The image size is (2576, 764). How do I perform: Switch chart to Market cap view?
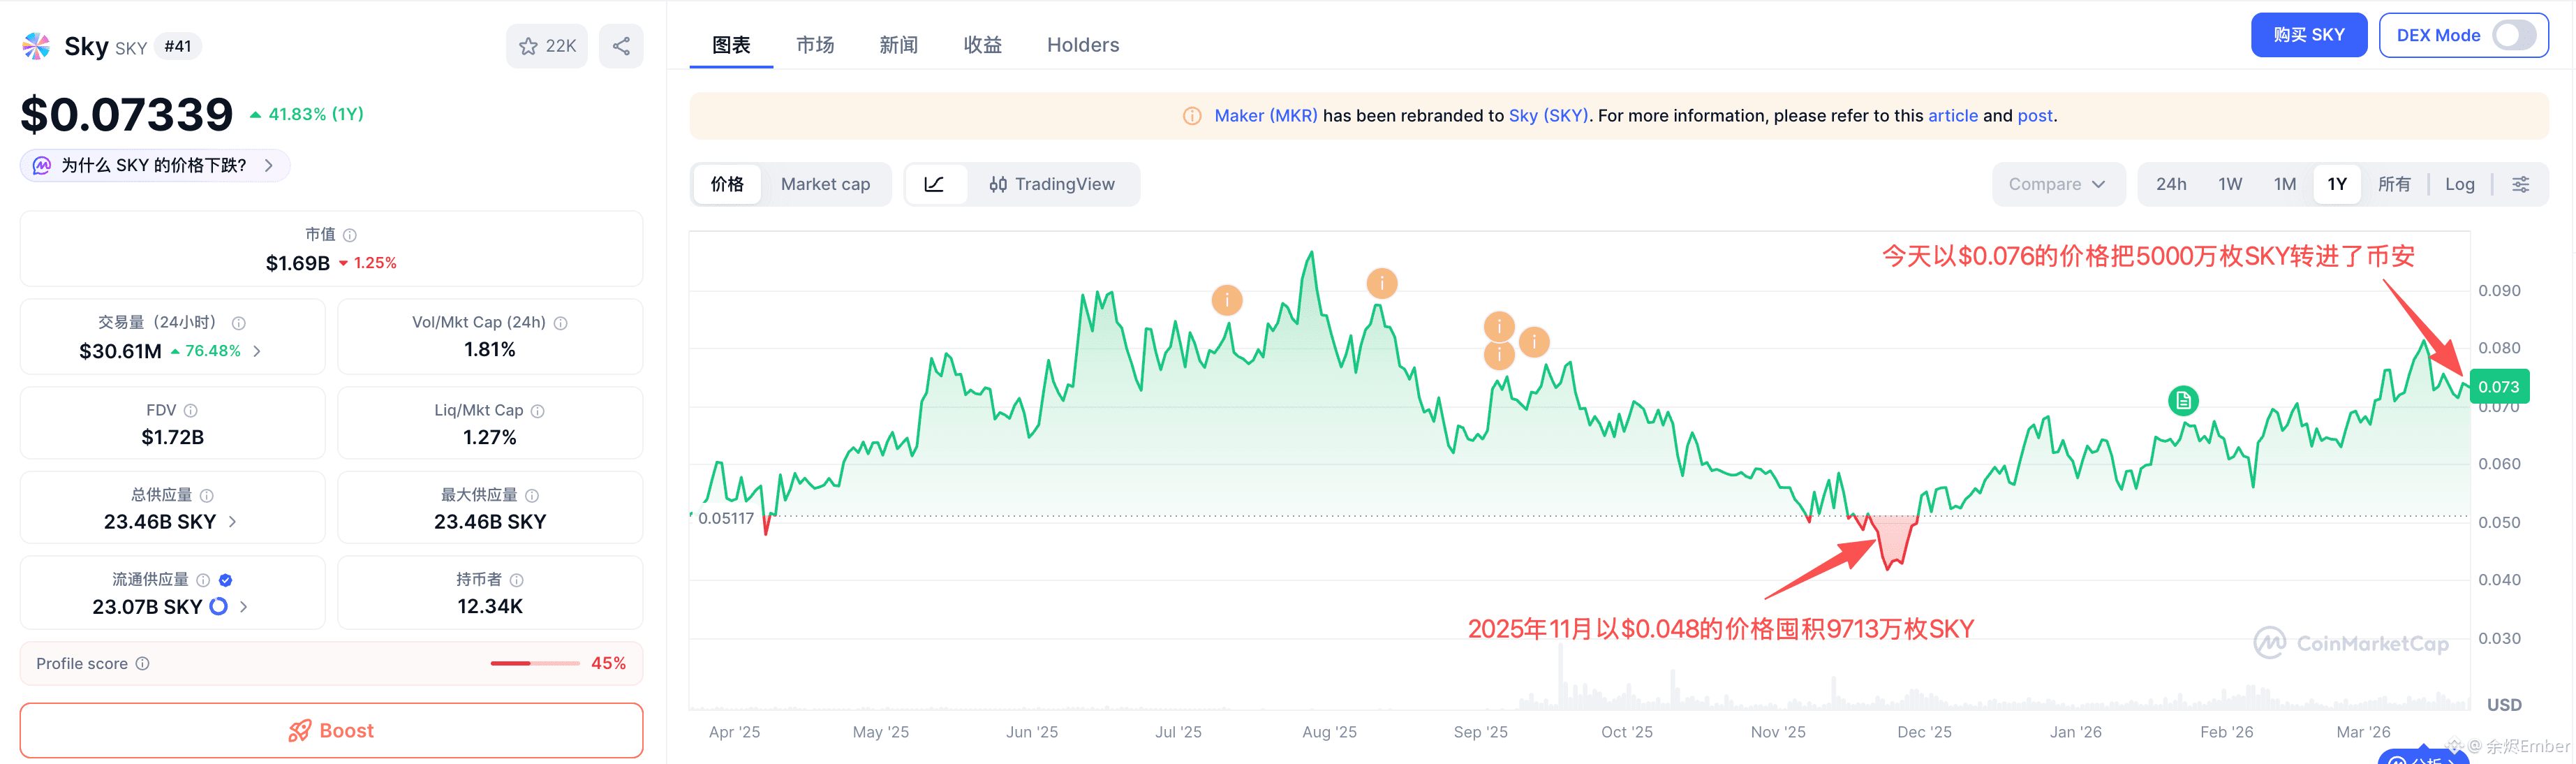[825, 184]
